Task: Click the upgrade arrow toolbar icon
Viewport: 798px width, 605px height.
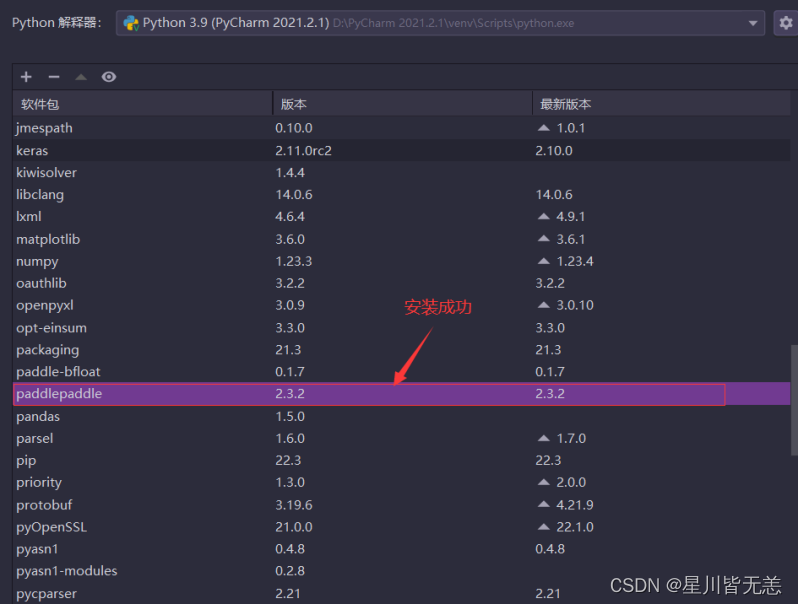Action: [81, 77]
